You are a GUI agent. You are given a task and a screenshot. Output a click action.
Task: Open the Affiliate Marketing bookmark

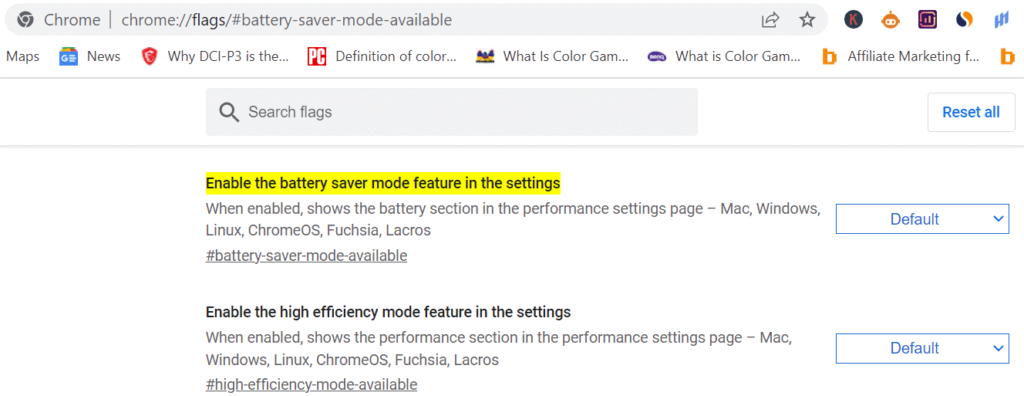tap(901, 57)
